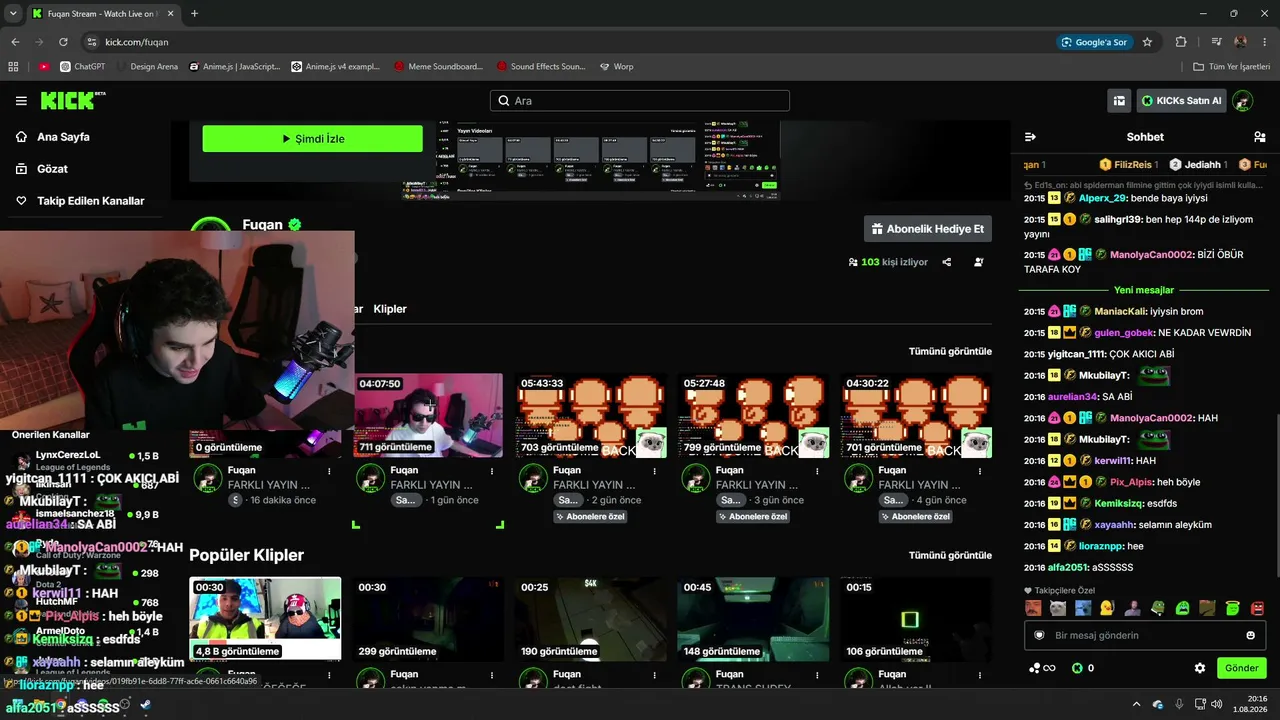
Task: Play the clip with 4,8 B görüntüleme
Action: (x=265, y=619)
